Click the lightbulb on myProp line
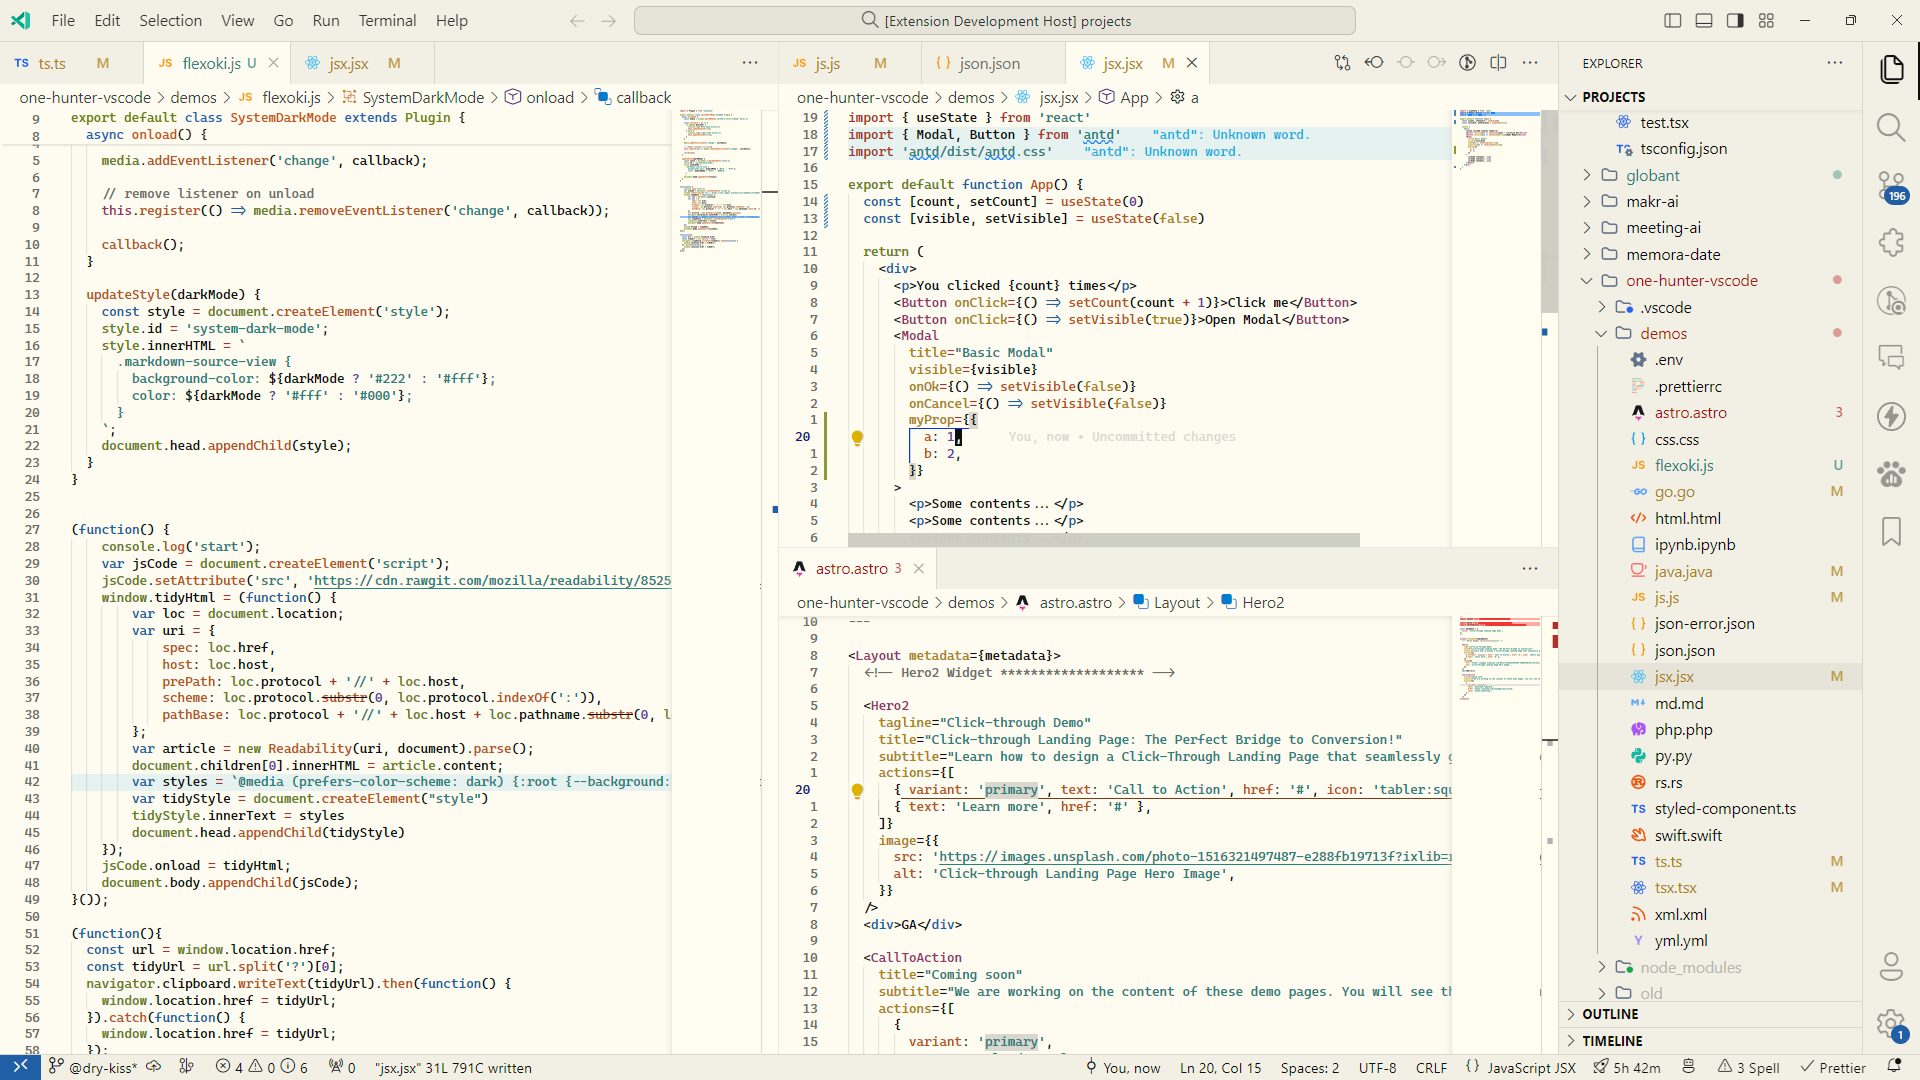1920x1080 pixels. [x=857, y=437]
